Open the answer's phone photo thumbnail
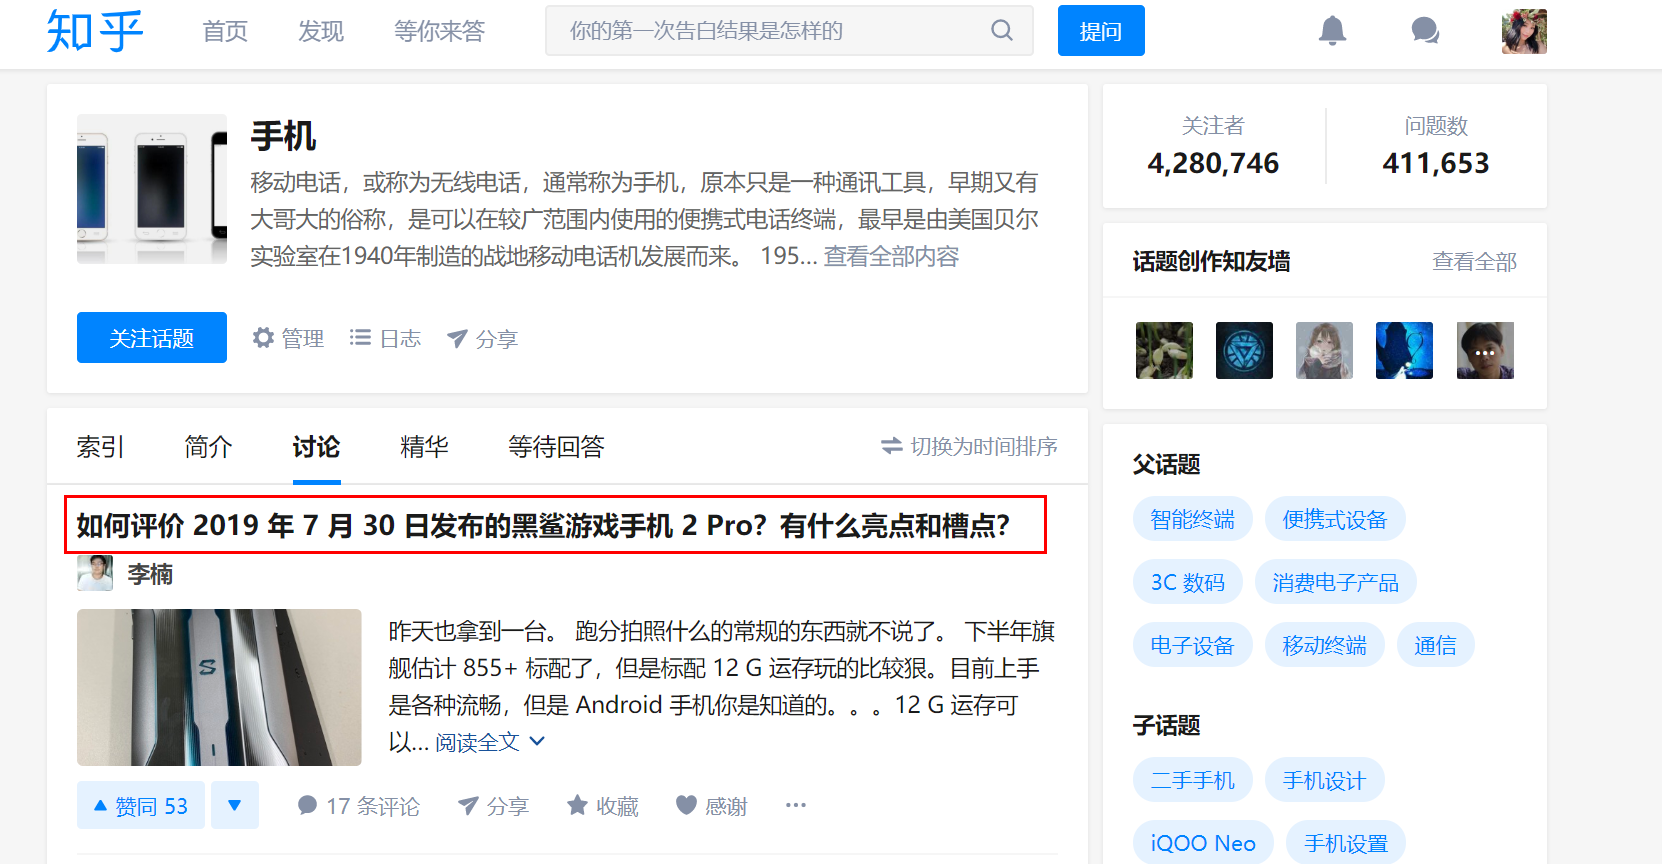 pyautogui.click(x=219, y=688)
